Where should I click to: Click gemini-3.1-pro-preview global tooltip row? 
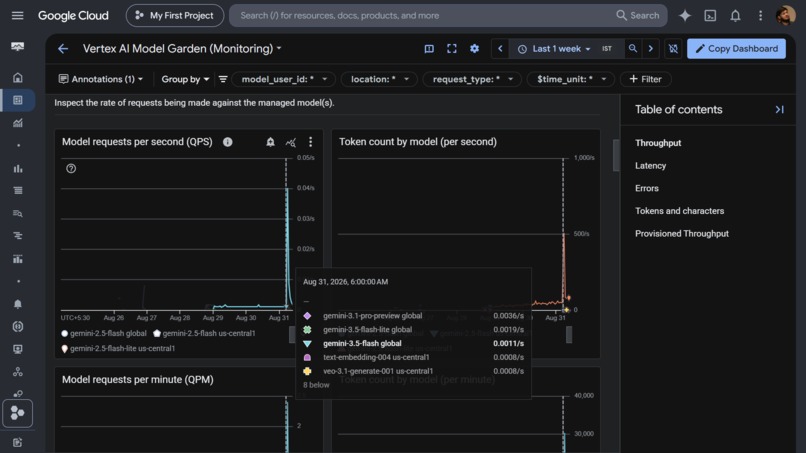point(413,316)
